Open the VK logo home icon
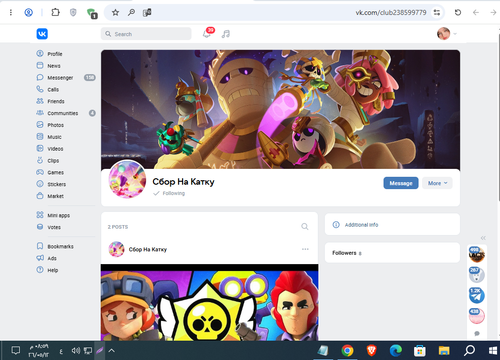500x360 pixels. (x=42, y=34)
